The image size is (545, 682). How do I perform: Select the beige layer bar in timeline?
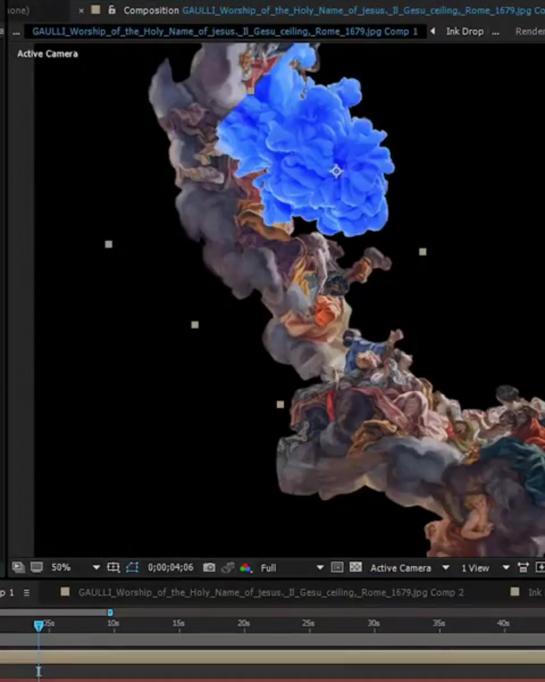click(x=272, y=656)
